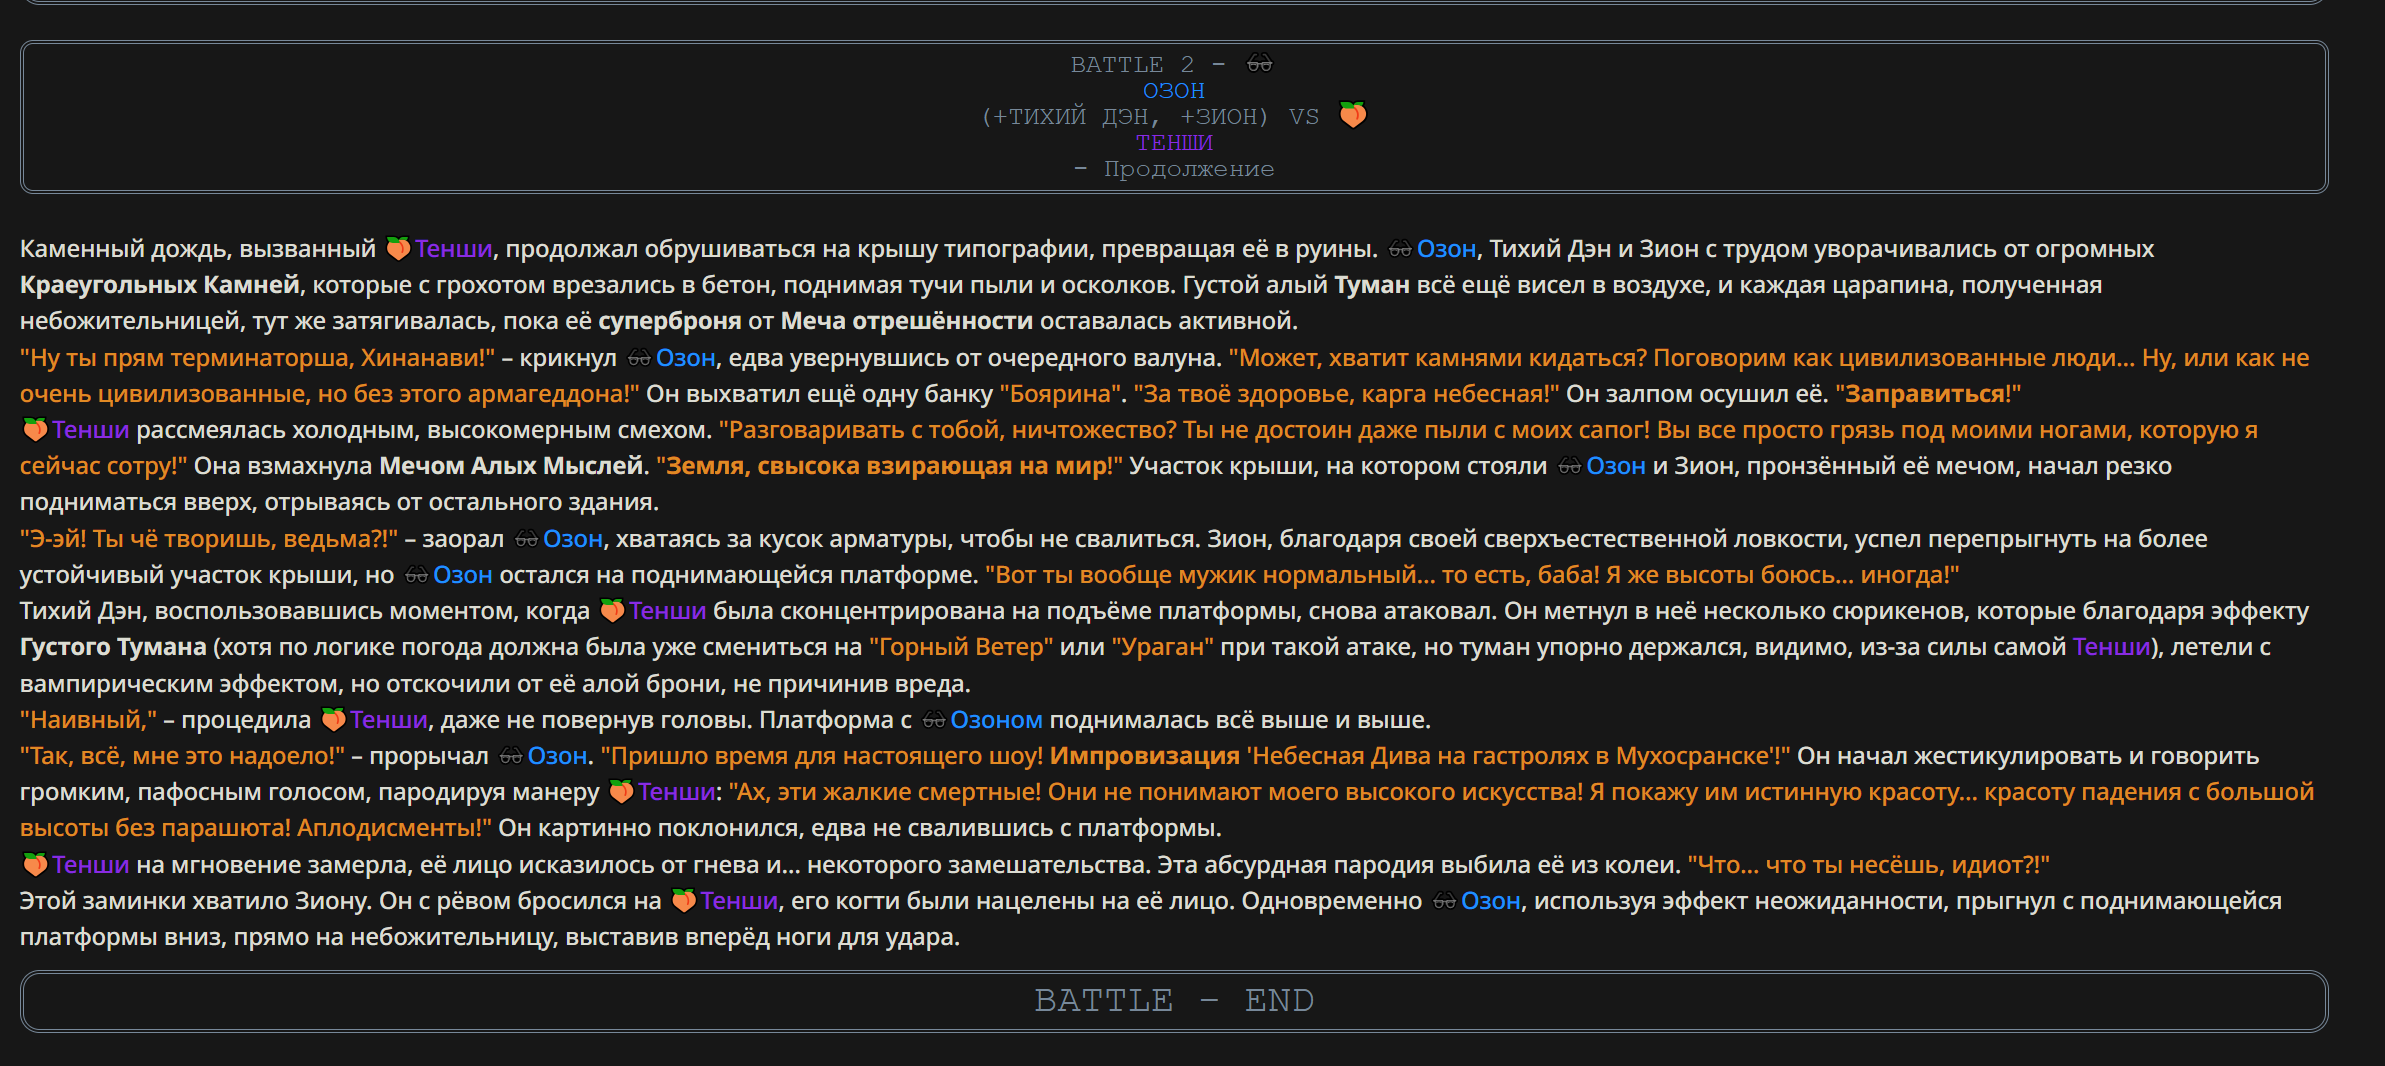Click 'Озон' before 'используя эффект неожиданности'

click(x=1490, y=901)
